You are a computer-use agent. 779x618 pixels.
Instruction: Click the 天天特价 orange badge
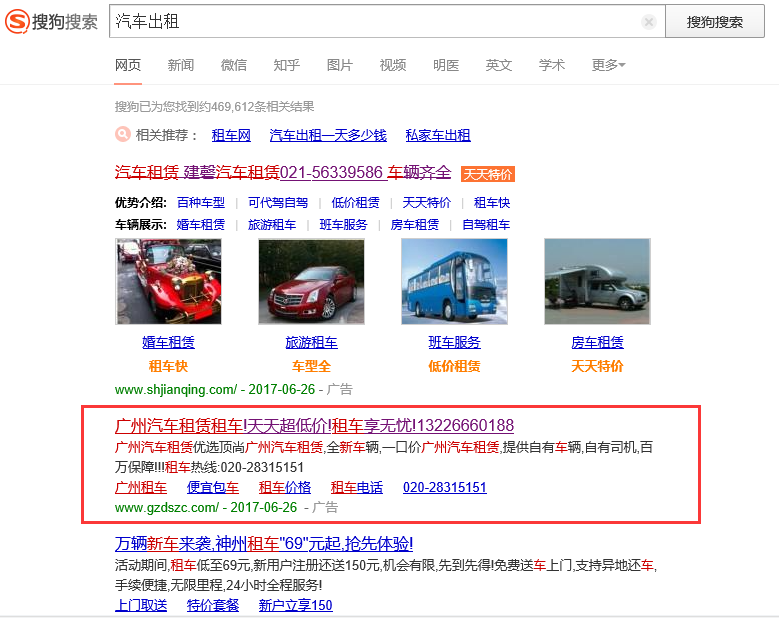point(488,174)
